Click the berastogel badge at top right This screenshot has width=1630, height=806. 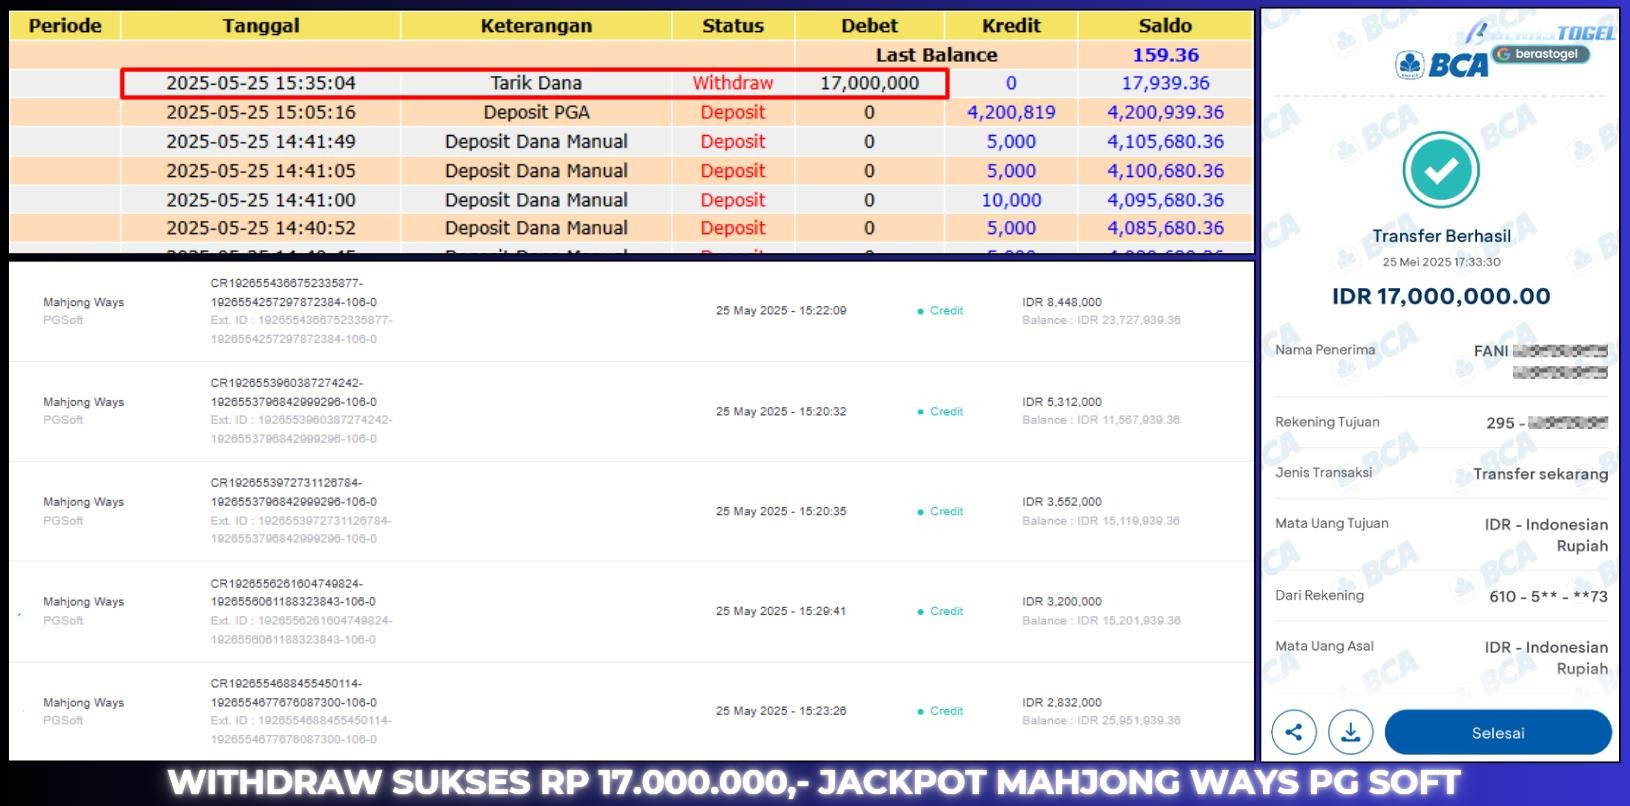click(1540, 54)
